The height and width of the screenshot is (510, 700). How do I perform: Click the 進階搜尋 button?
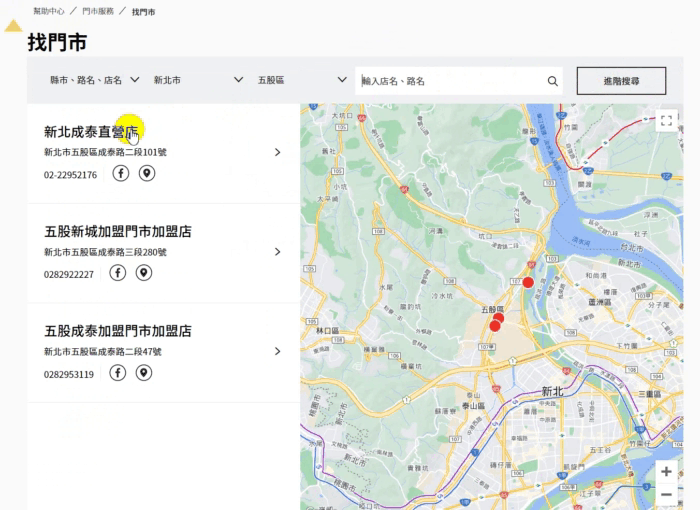(621, 81)
